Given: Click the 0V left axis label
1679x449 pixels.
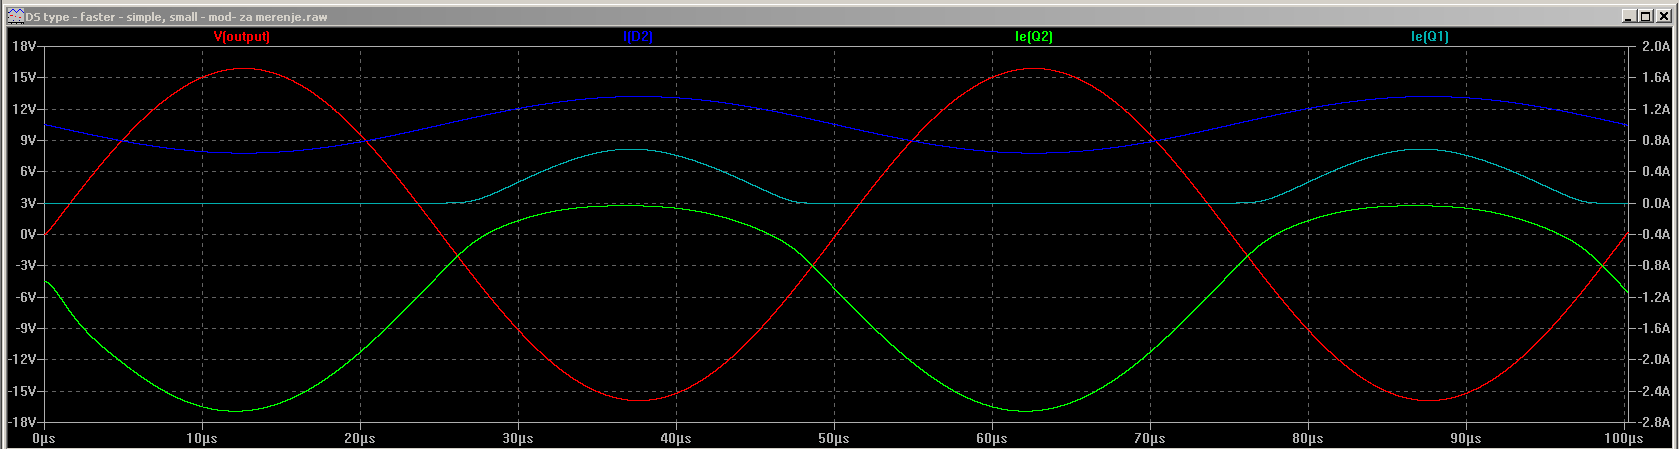Looking at the screenshot, I should point(27,235).
